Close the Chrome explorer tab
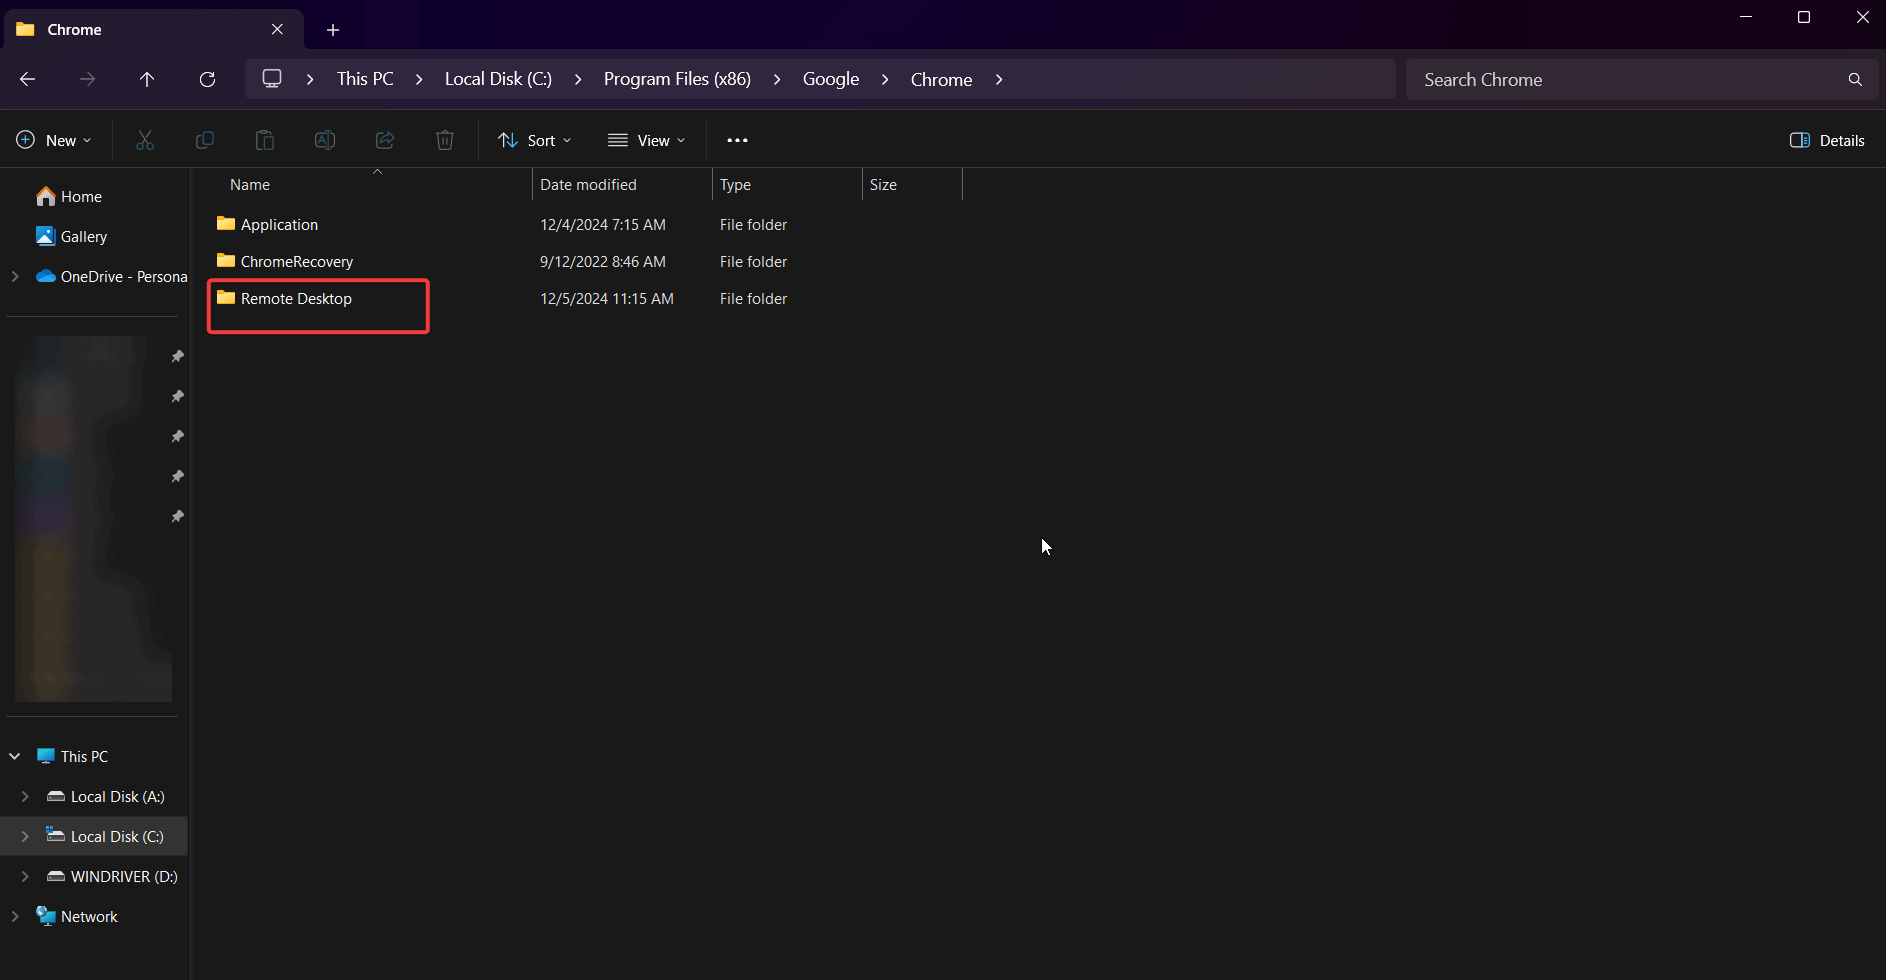Viewport: 1886px width, 980px height. point(277,29)
